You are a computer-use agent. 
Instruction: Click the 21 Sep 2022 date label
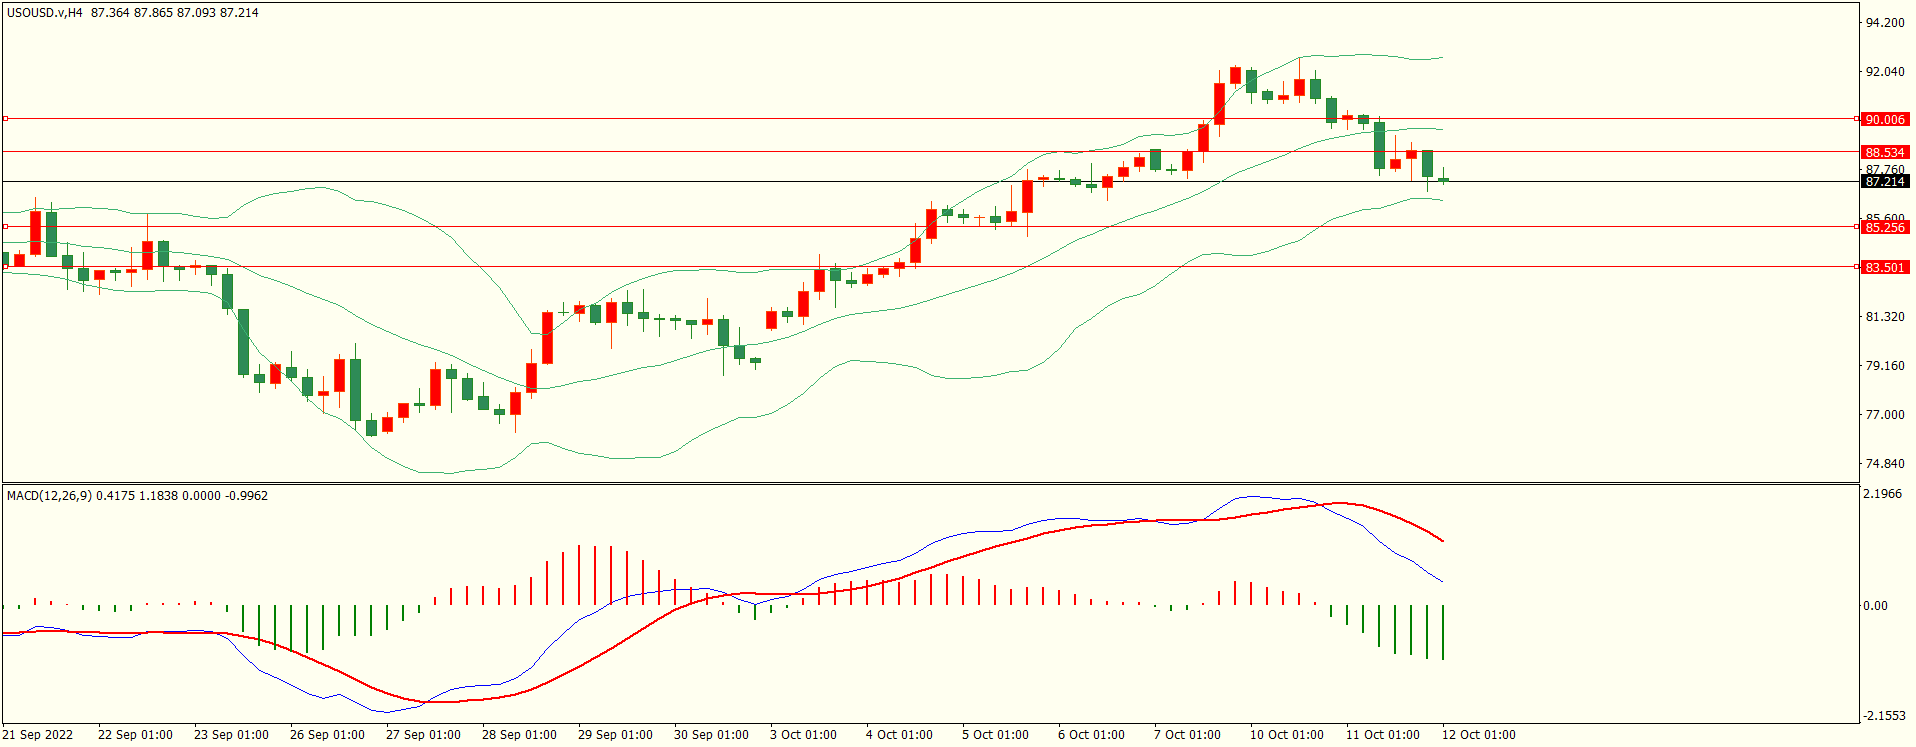point(38,735)
